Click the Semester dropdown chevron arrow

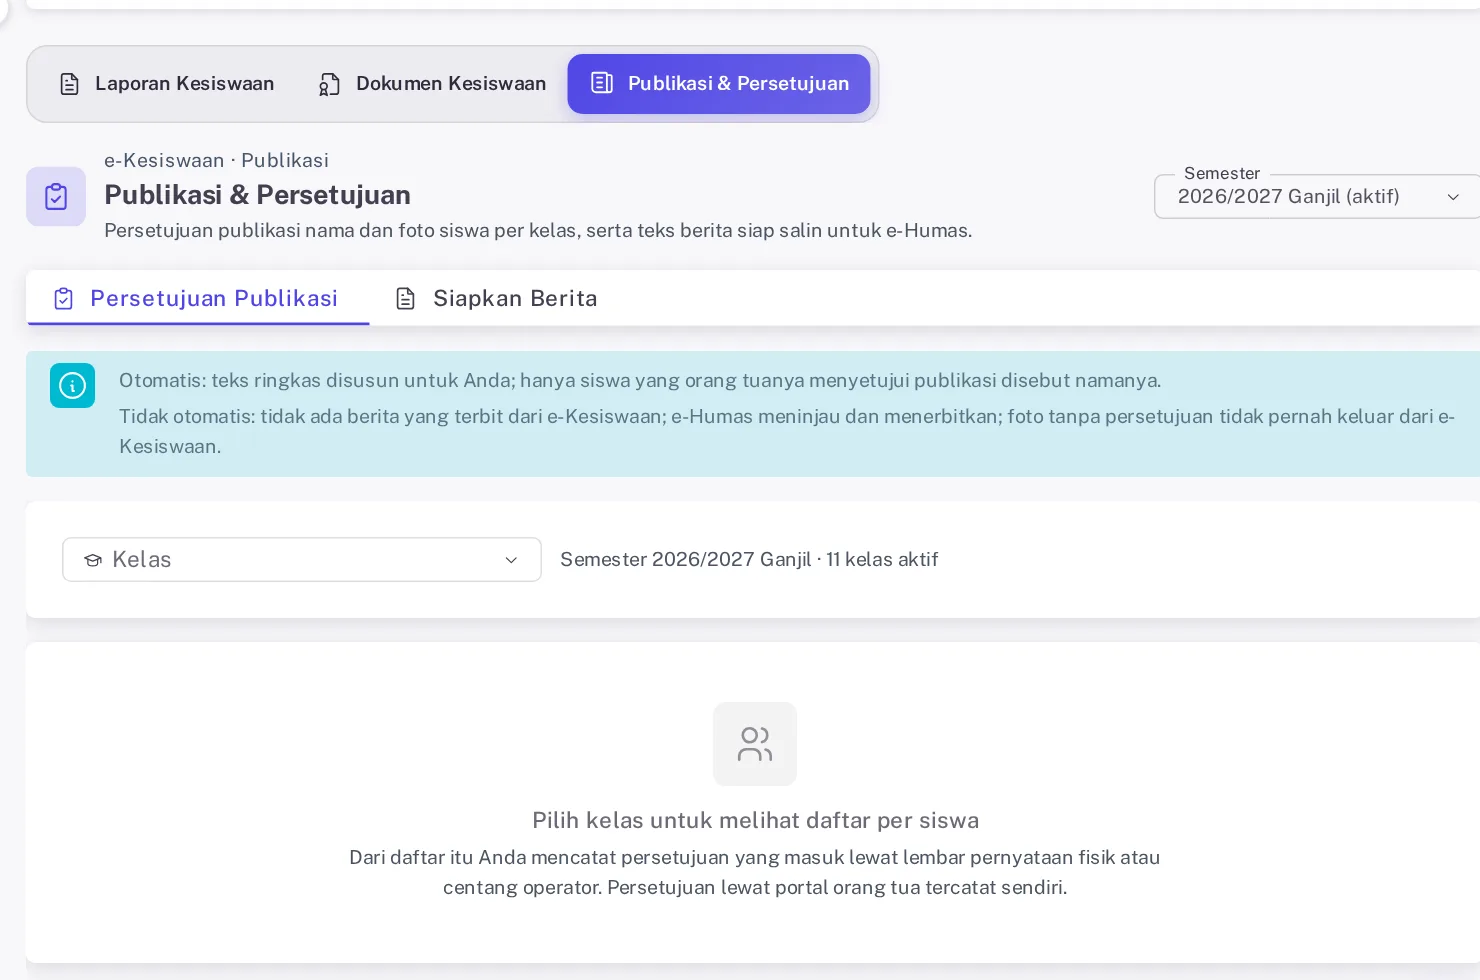coord(1453,197)
